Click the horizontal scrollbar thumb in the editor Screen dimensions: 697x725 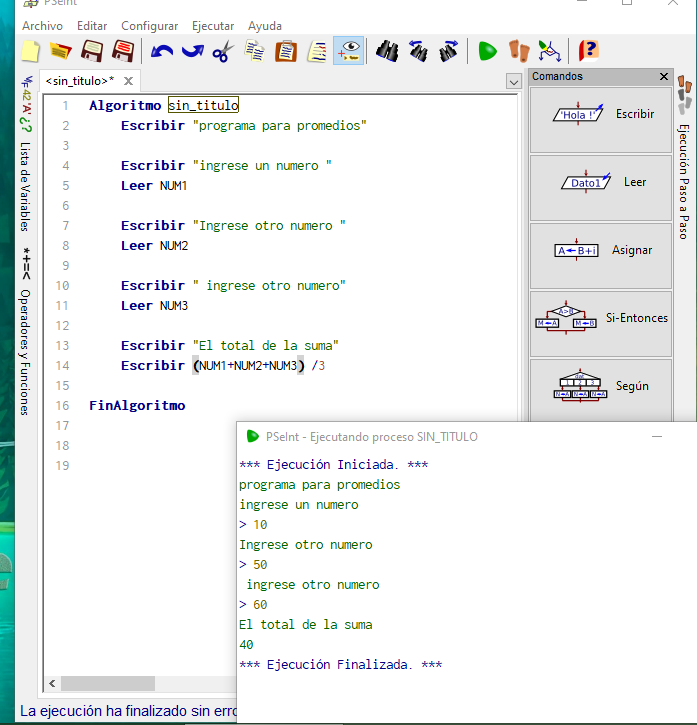108,683
